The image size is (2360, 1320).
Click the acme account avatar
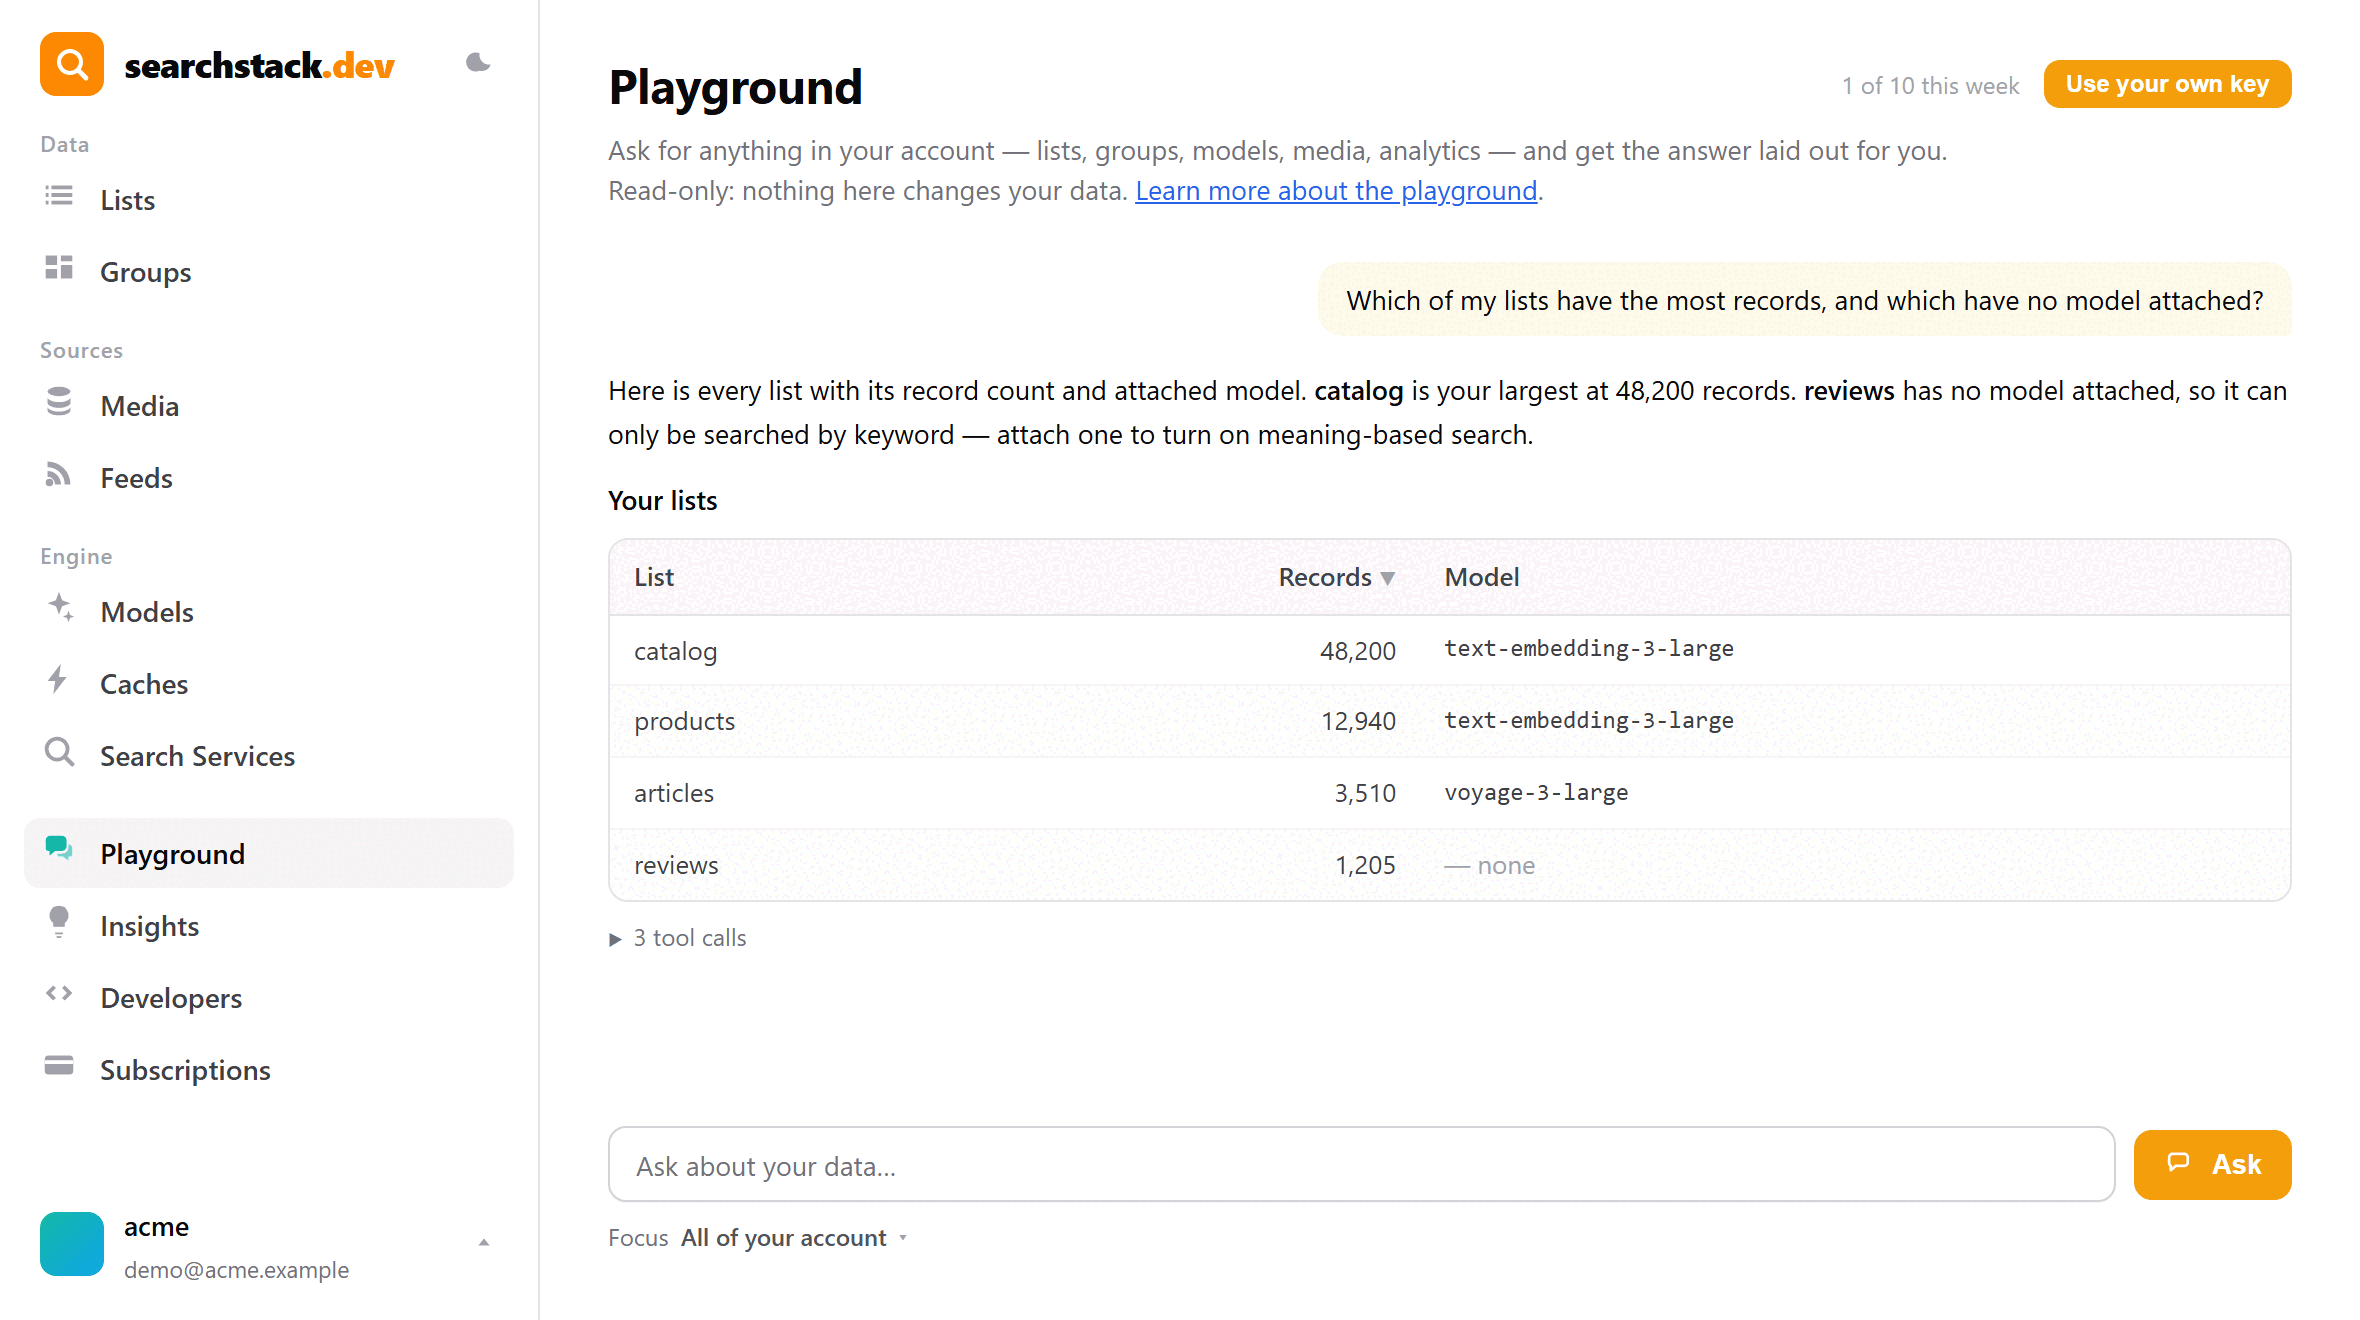coord(72,1244)
